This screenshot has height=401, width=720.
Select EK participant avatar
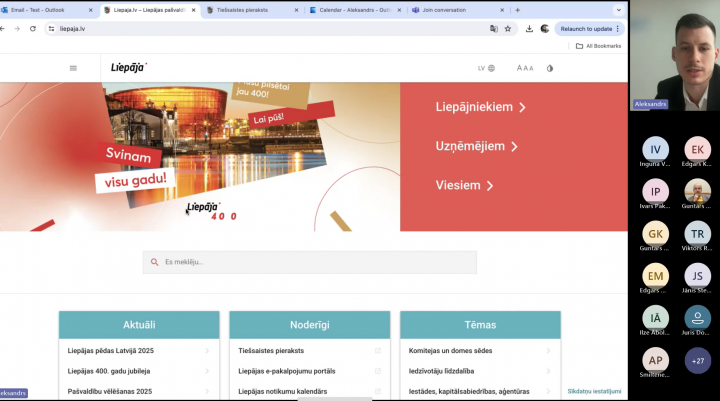click(x=698, y=149)
